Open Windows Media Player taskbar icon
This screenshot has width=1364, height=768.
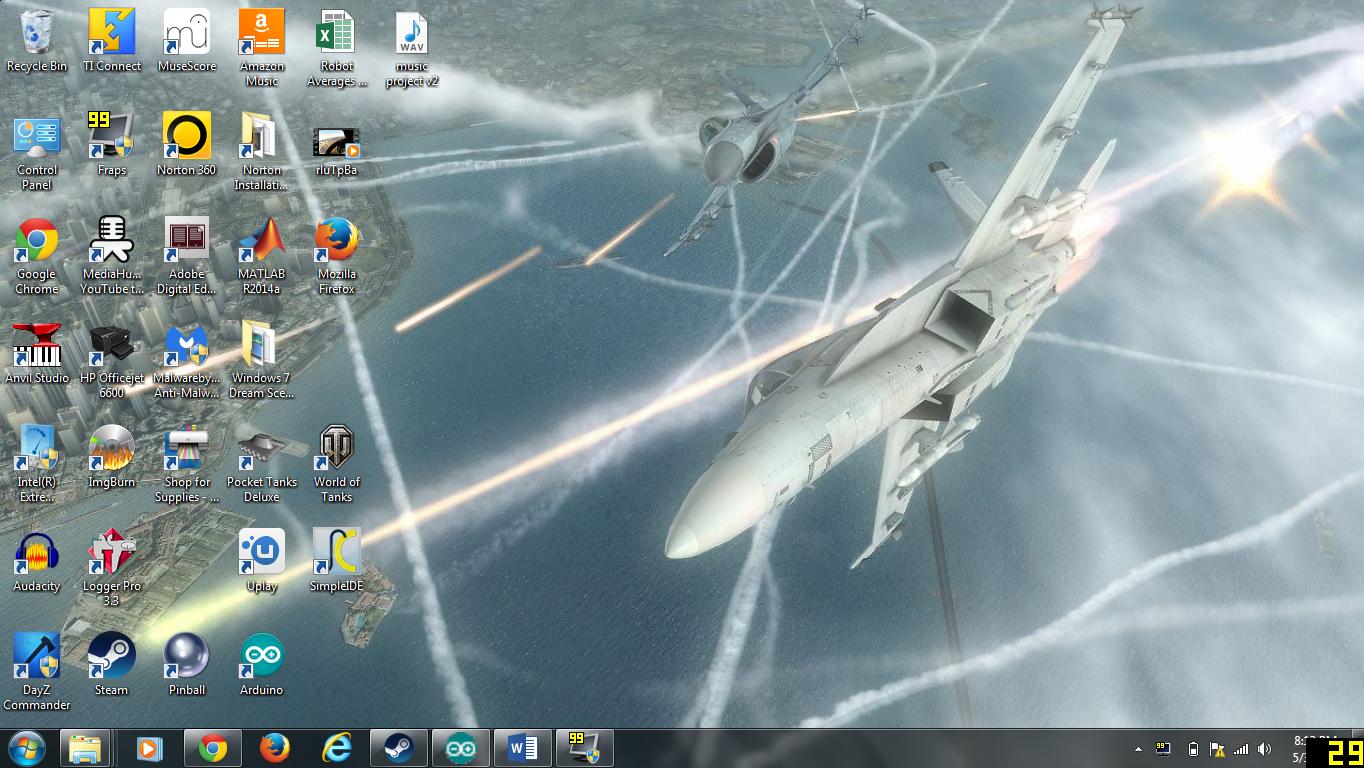[x=150, y=748]
